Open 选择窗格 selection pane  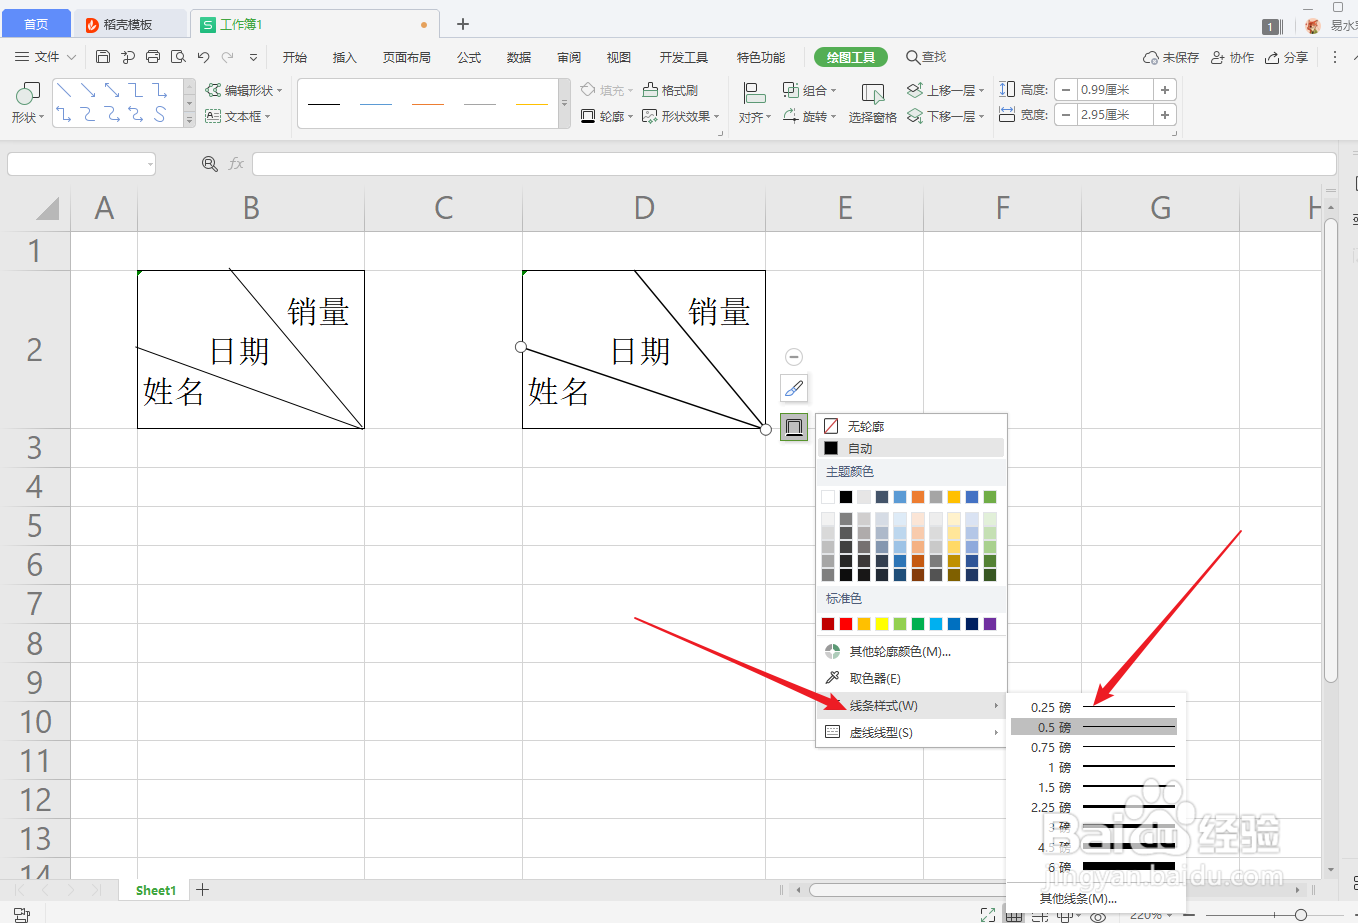(x=873, y=103)
